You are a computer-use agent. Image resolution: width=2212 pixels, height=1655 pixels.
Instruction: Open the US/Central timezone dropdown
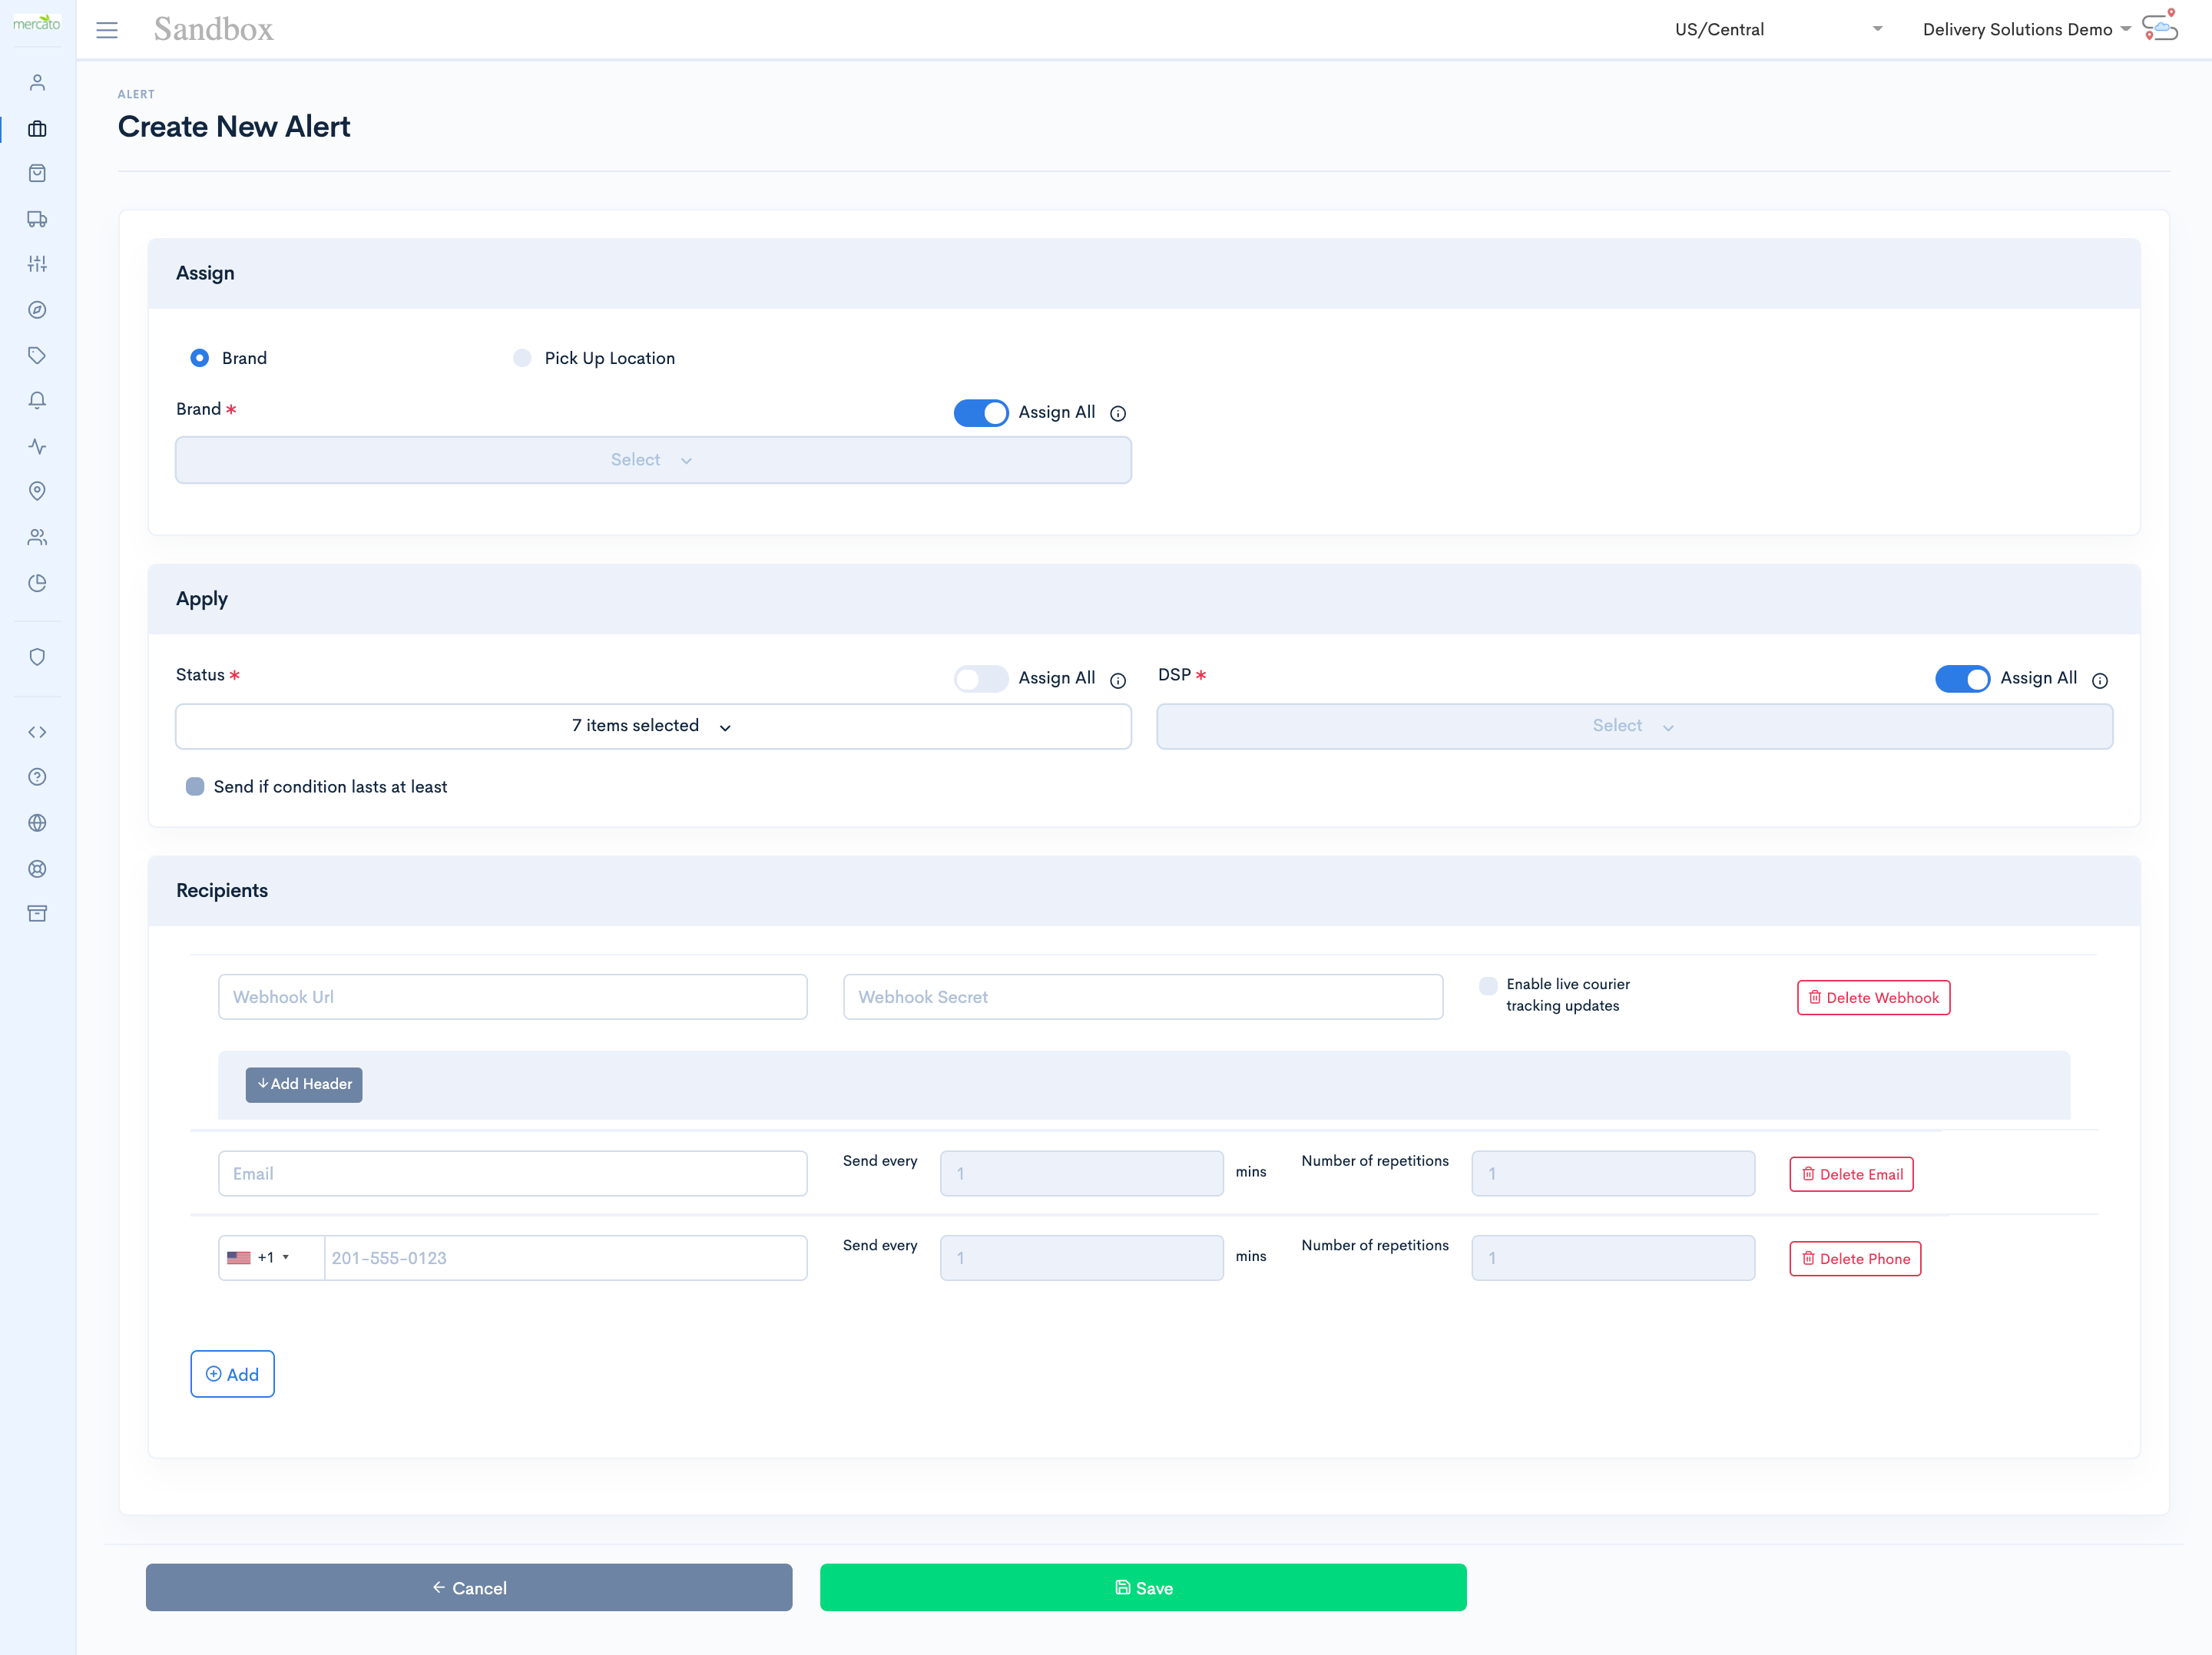coord(1777,30)
